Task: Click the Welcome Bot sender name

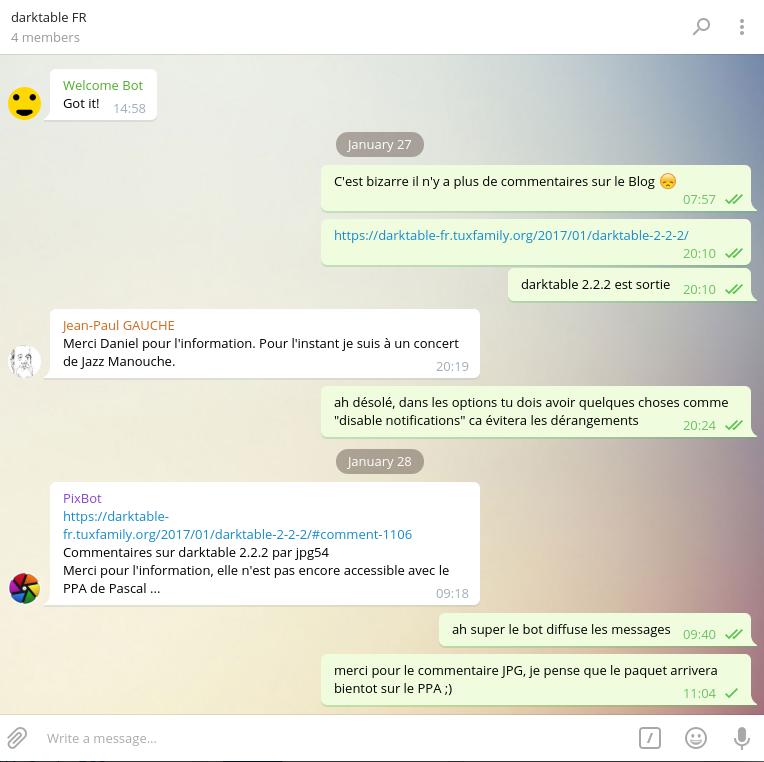Action: (103, 85)
